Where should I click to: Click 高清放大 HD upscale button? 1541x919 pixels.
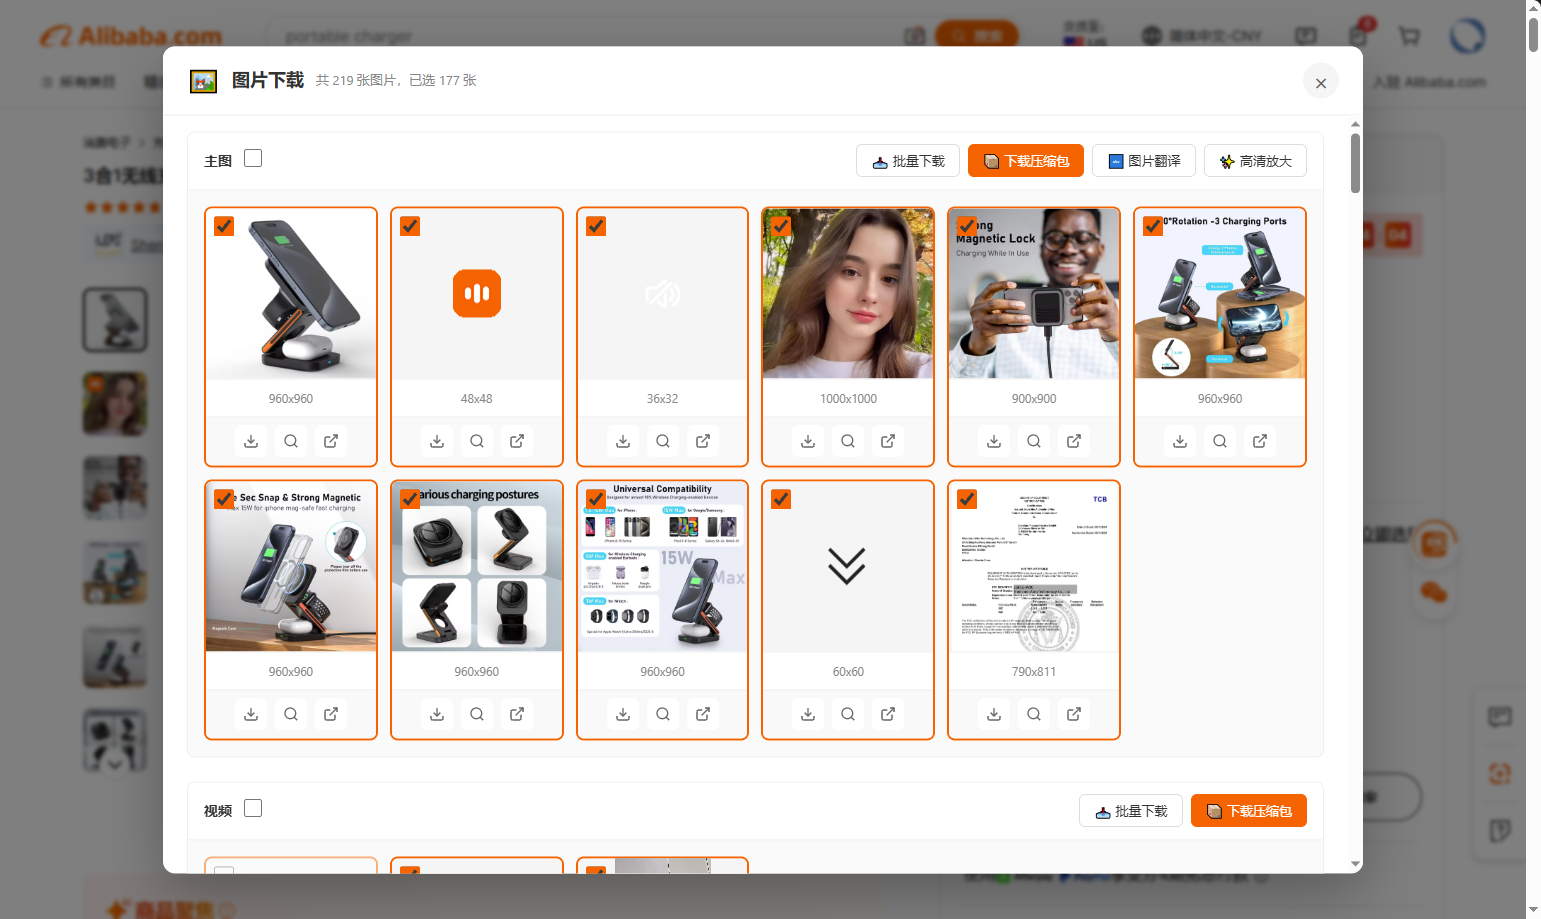coord(1255,161)
